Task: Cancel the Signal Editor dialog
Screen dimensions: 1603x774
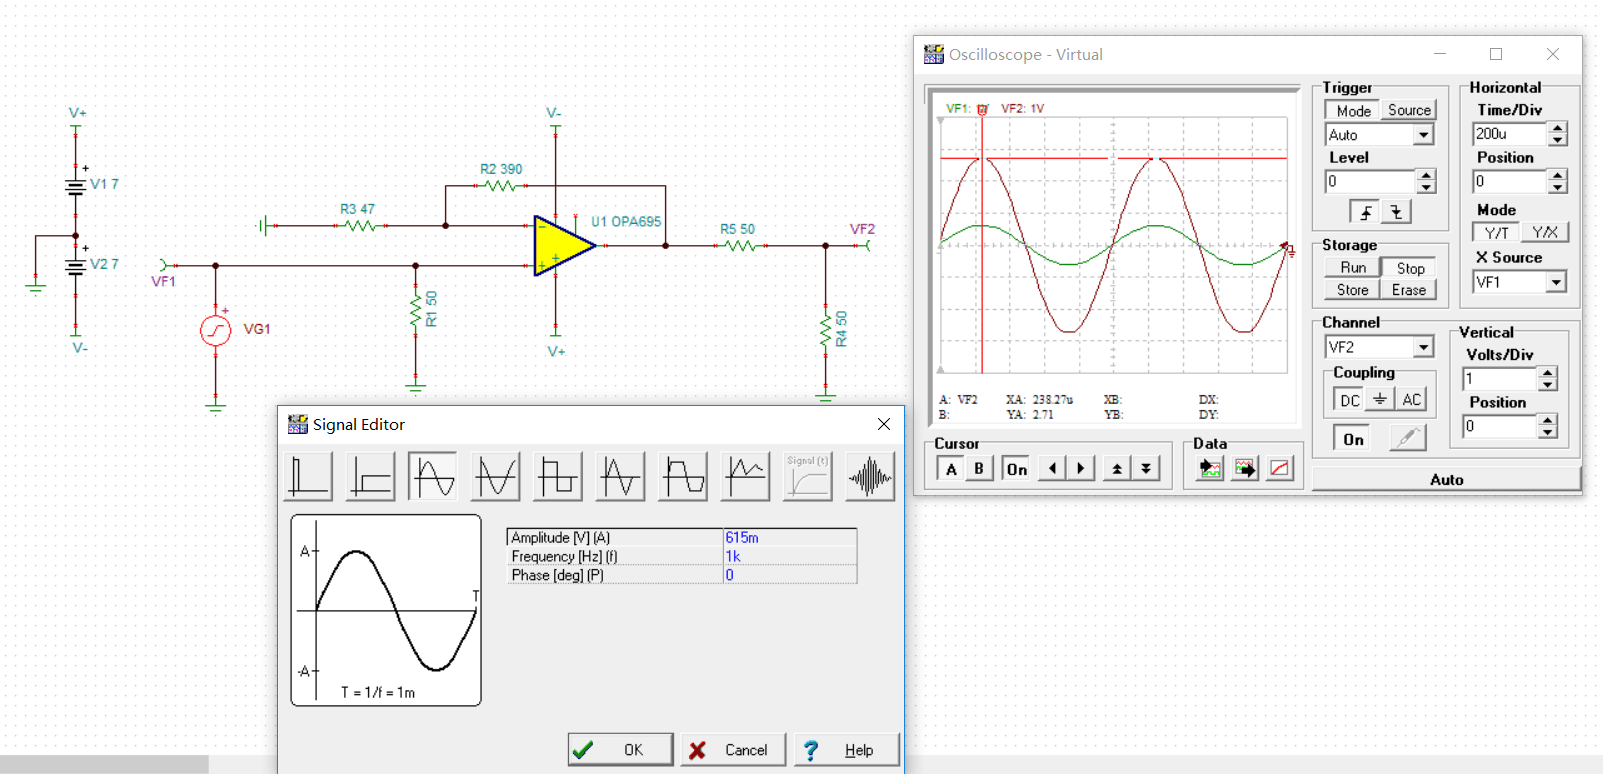Action: [733, 750]
